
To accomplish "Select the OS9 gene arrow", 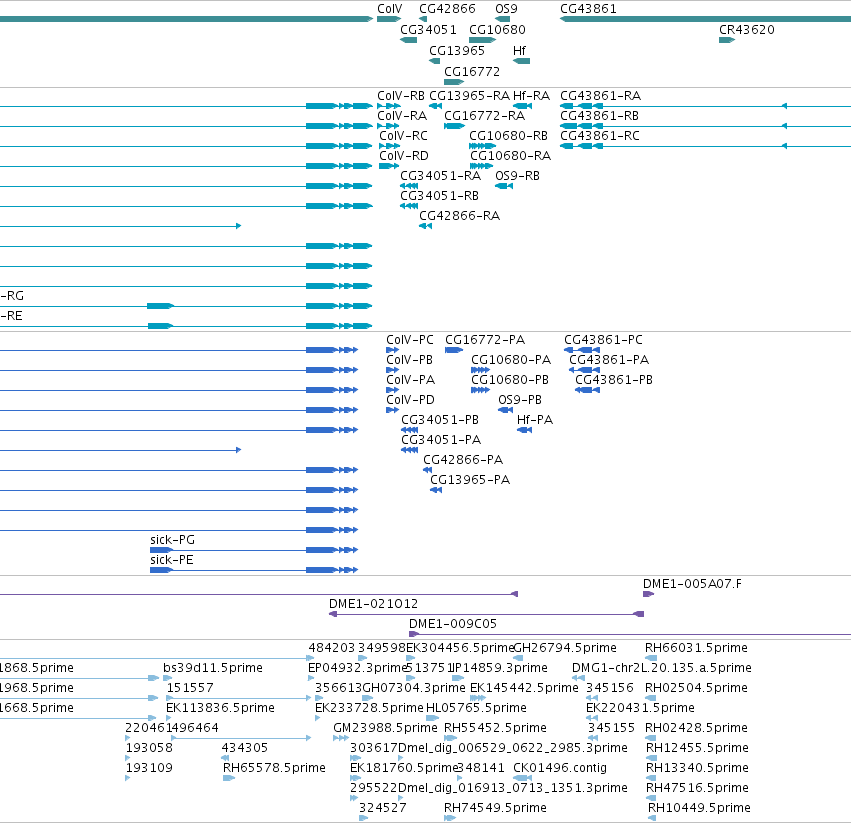I will (x=503, y=19).
